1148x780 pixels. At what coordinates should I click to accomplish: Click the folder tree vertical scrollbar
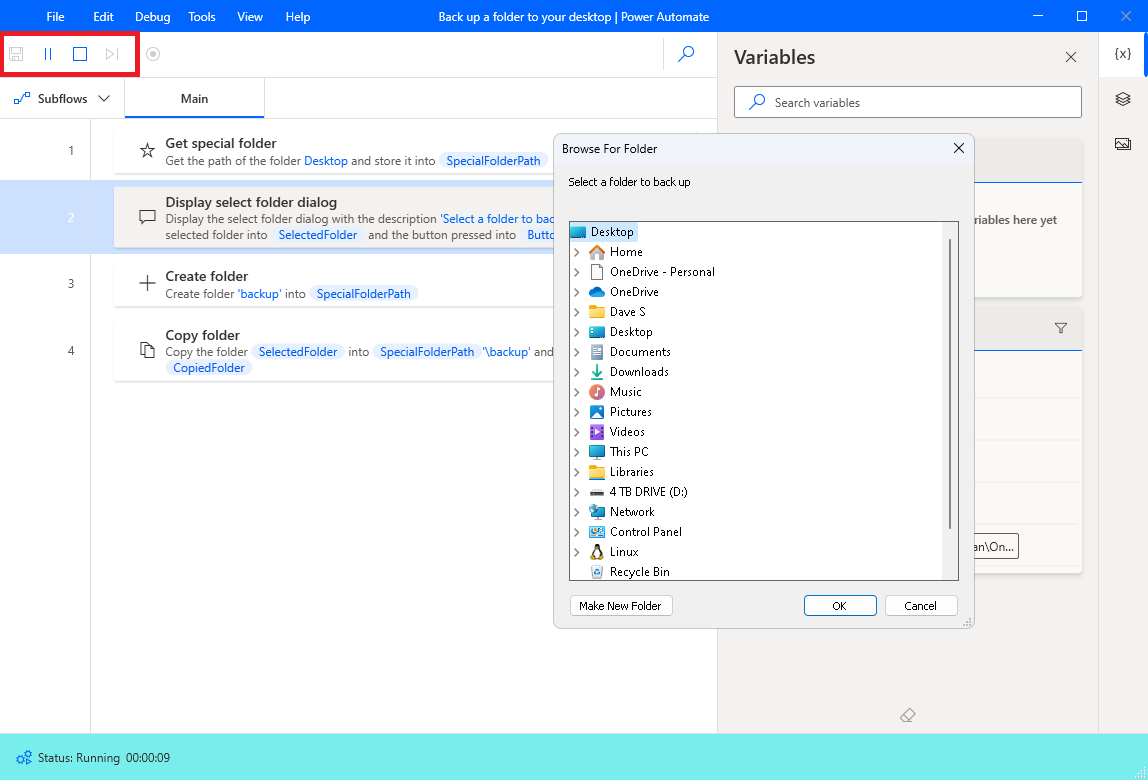[x=950, y=383]
